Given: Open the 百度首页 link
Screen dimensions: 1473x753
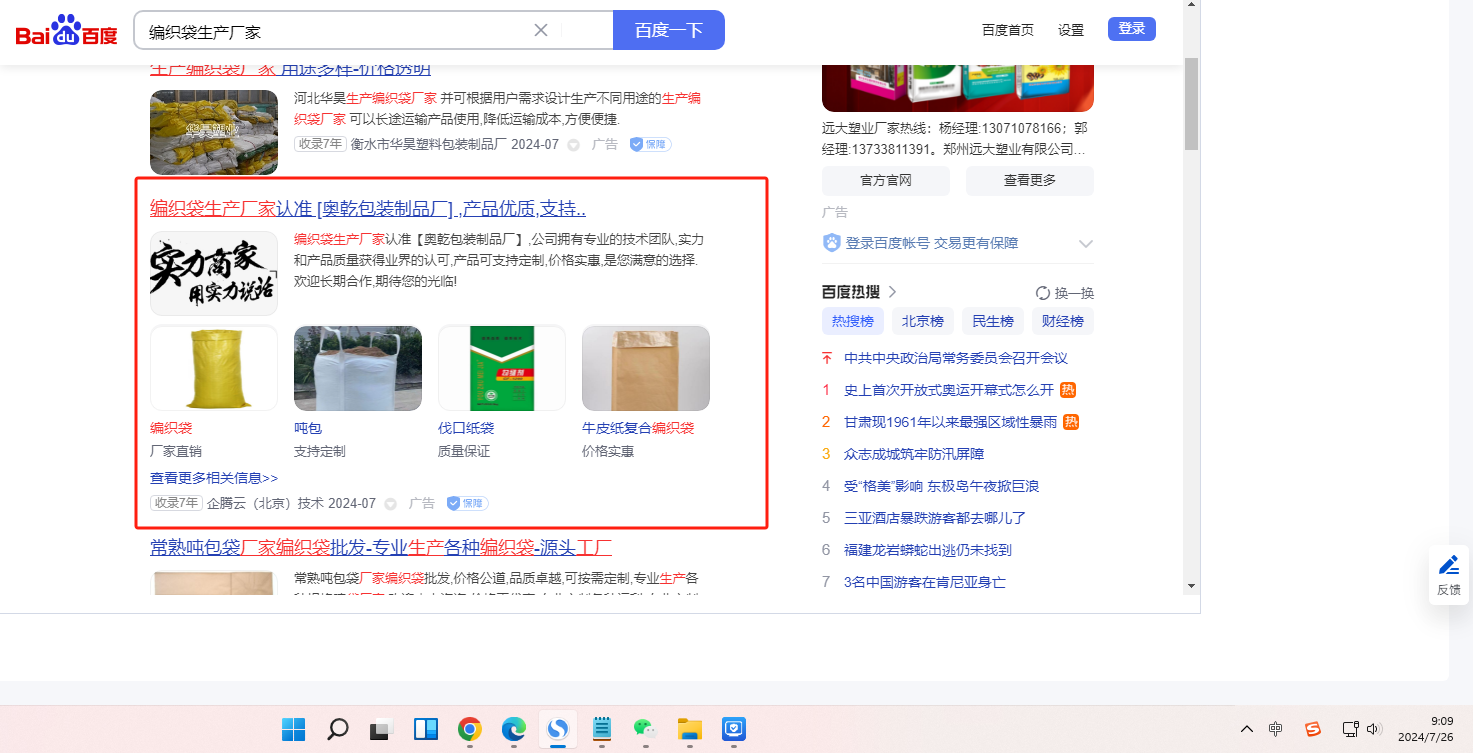Looking at the screenshot, I should coord(1008,30).
